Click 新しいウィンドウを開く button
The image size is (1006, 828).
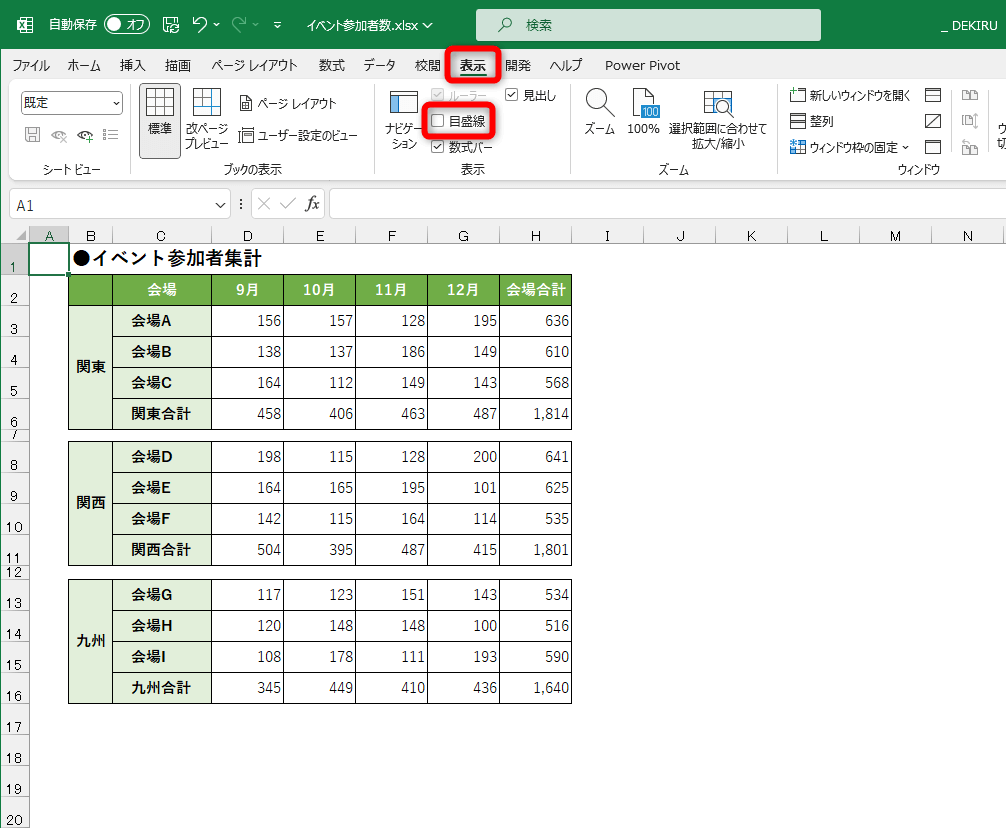pos(850,95)
